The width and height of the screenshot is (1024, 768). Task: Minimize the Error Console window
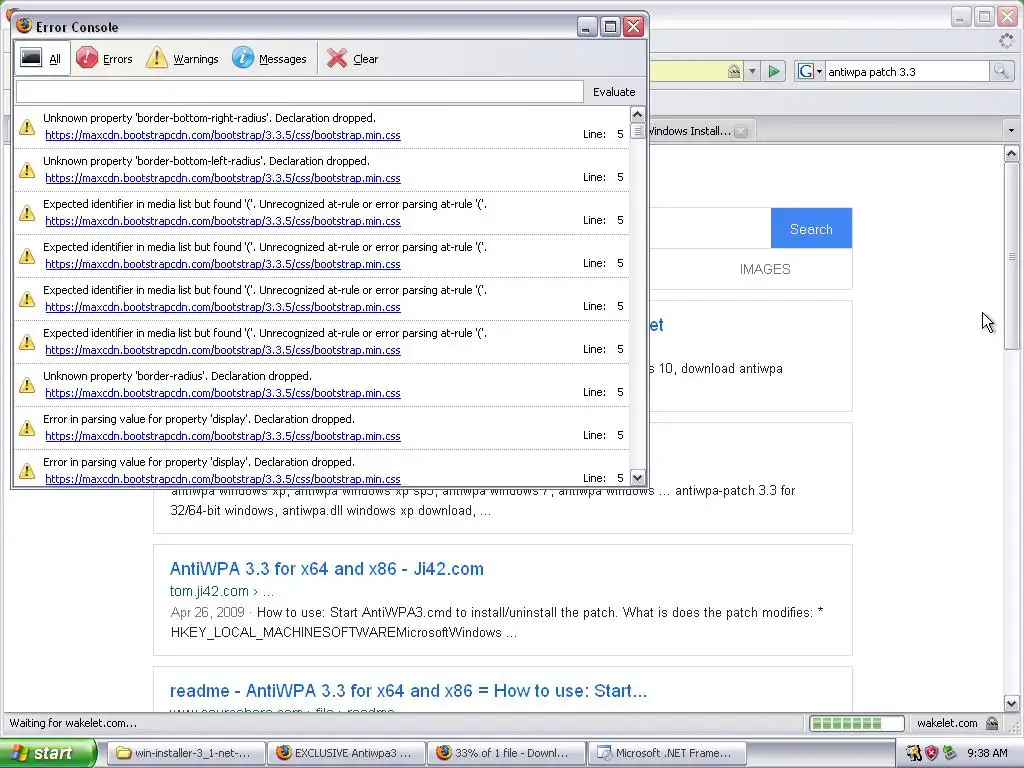(587, 27)
